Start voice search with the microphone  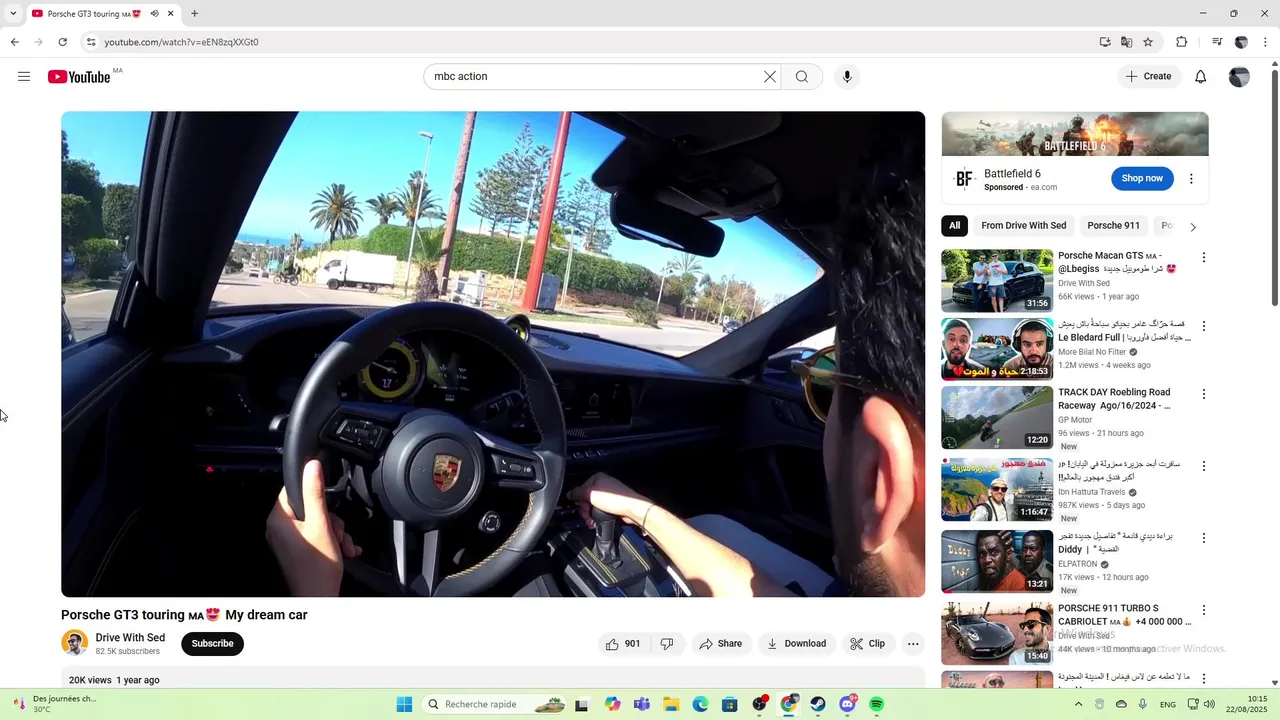[x=847, y=77]
